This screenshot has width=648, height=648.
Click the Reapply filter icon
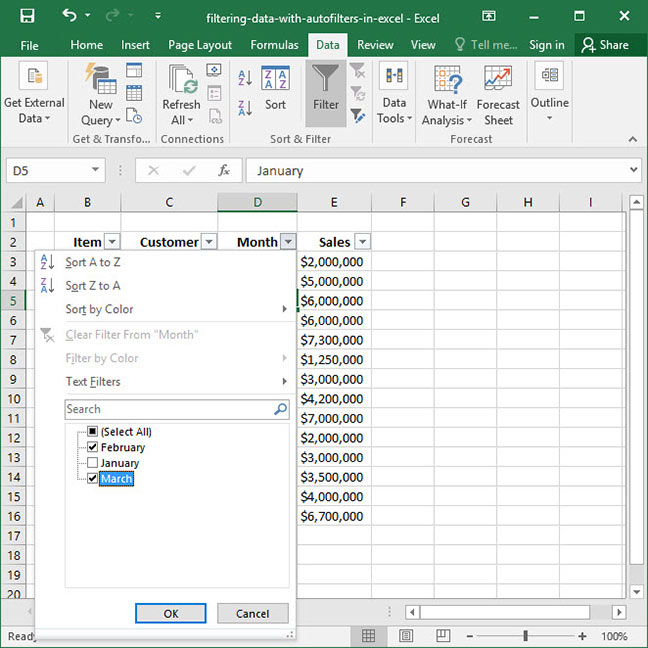coord(357,93)
